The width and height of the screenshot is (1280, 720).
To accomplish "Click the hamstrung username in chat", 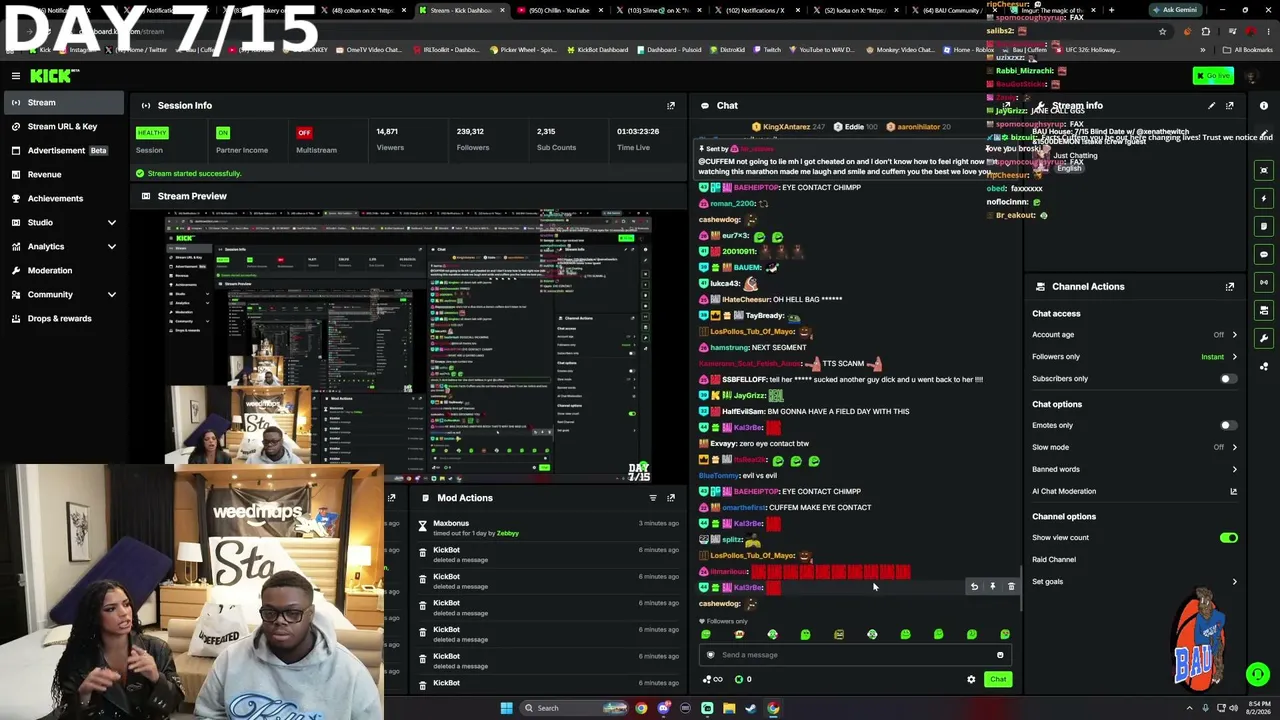I will click(x=730, y=347).
